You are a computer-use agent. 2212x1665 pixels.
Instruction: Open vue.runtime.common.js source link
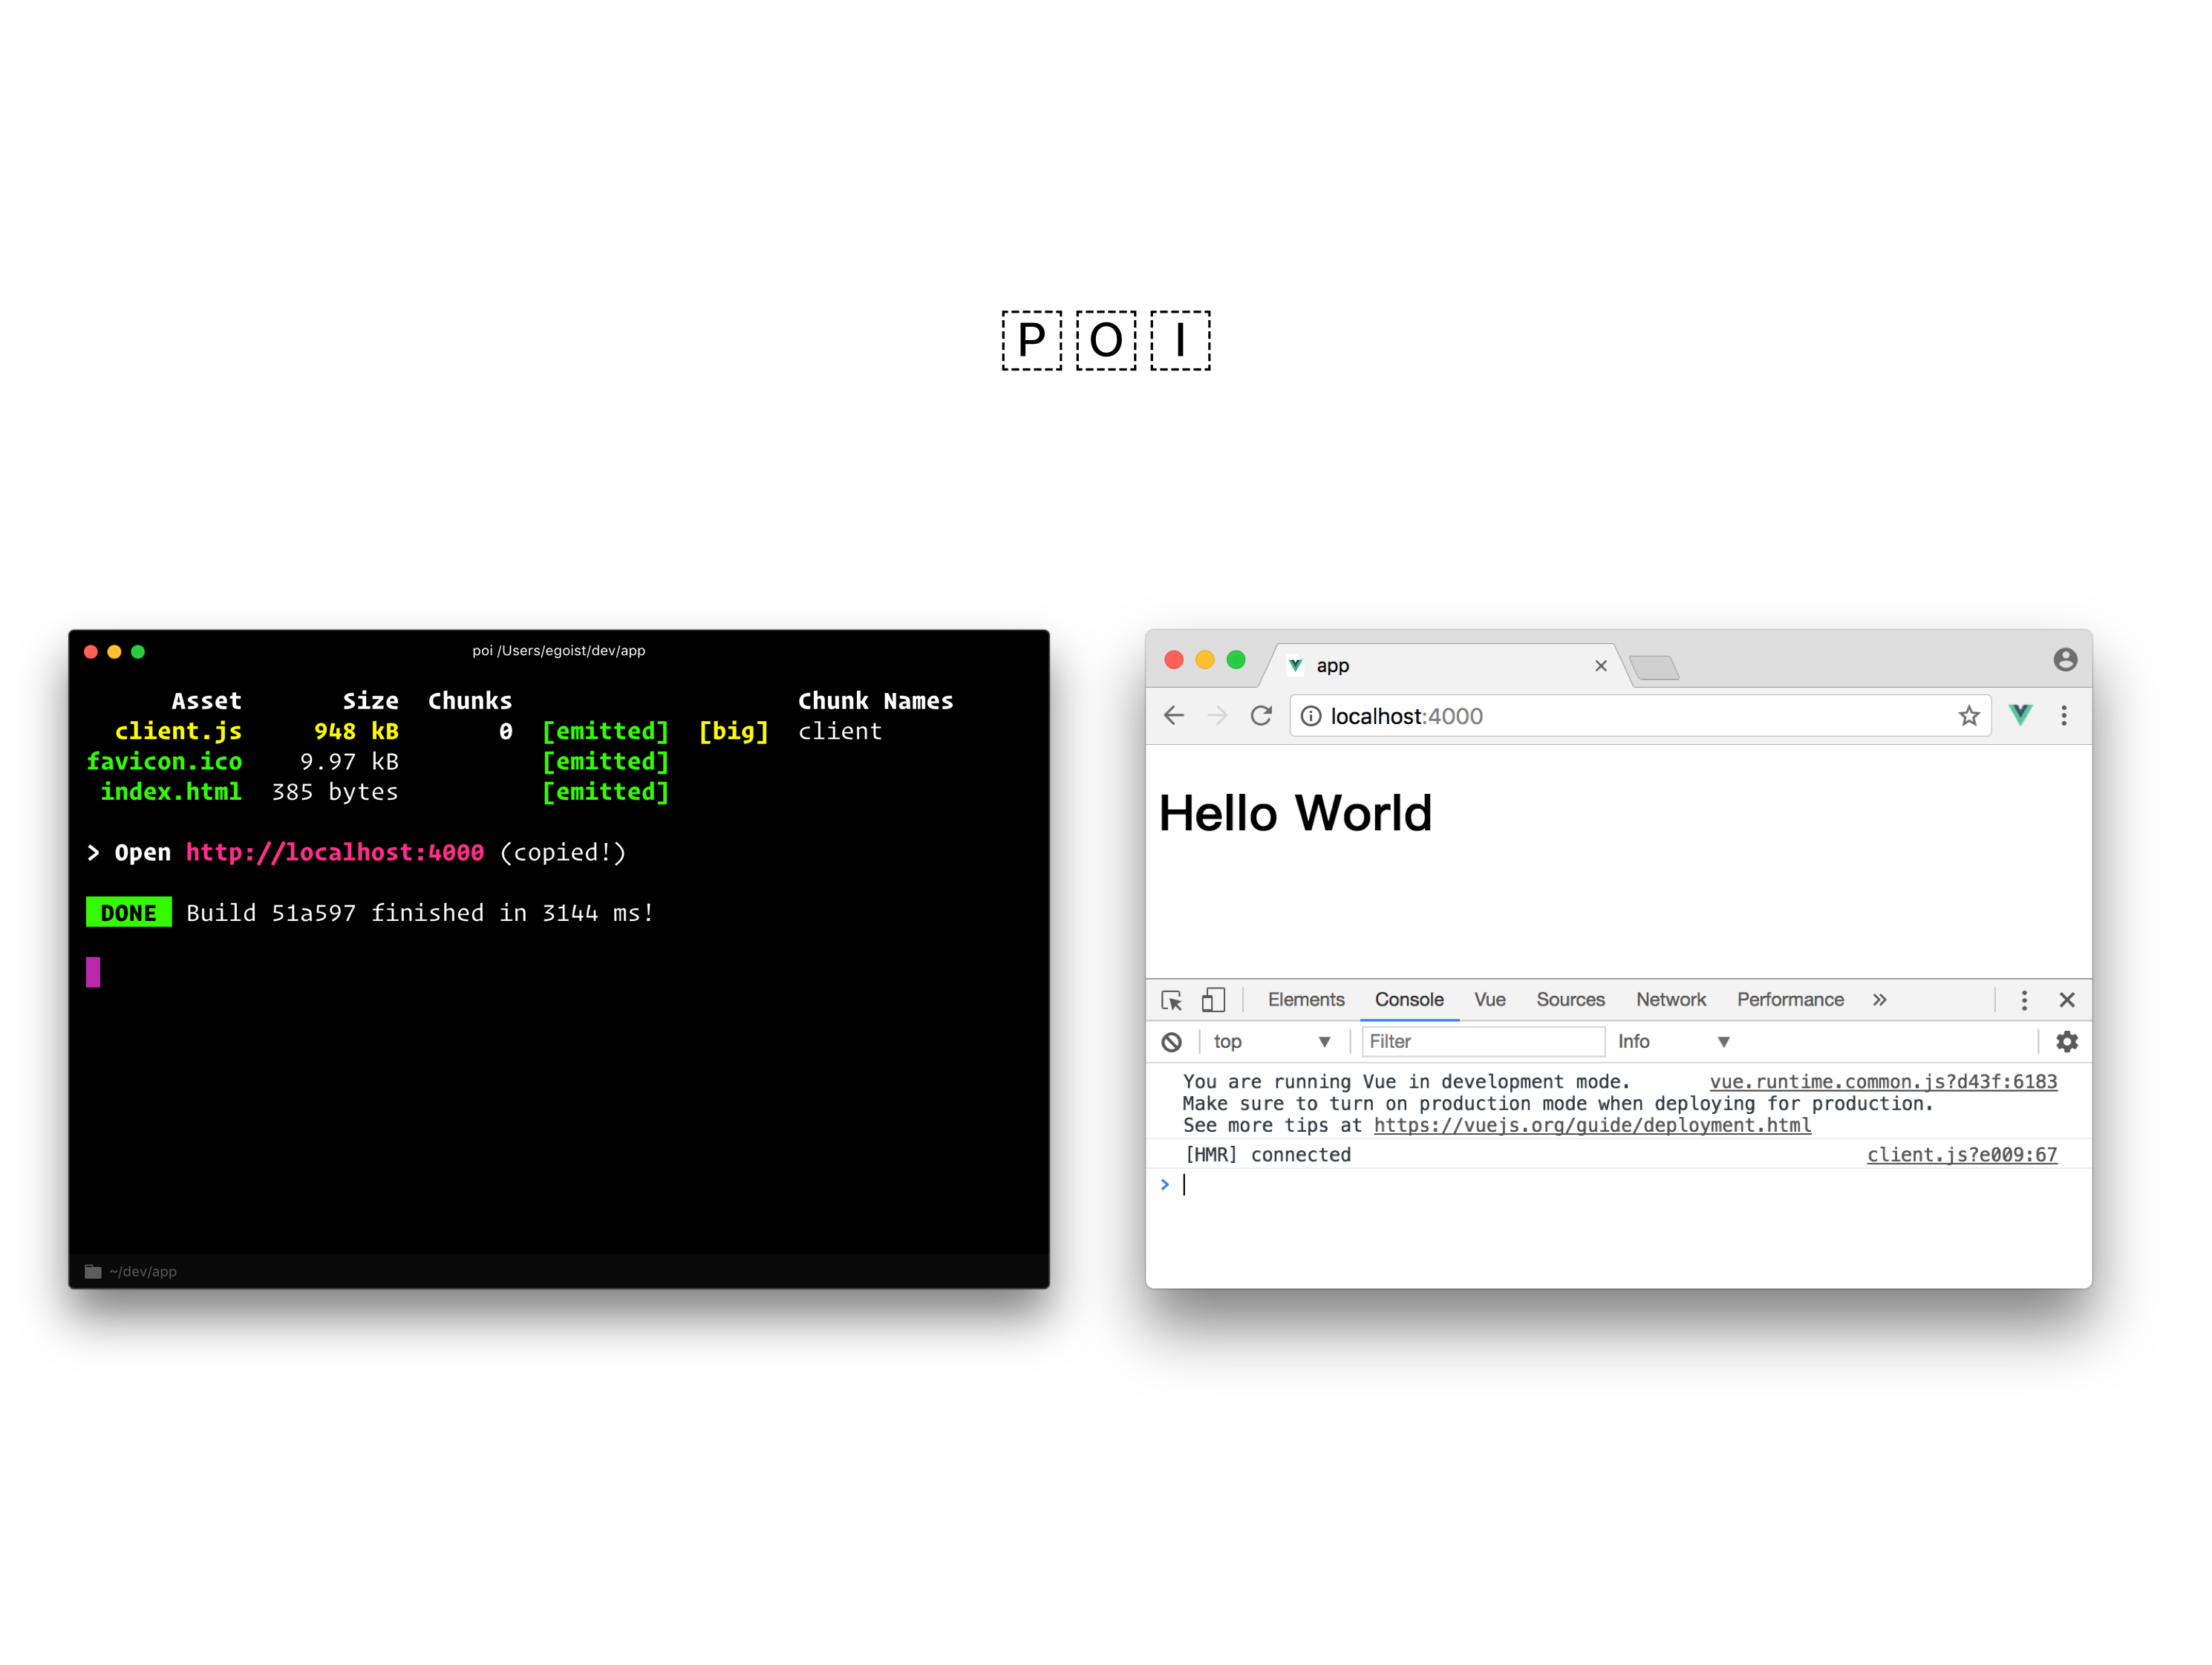click(x=1882, y=1082)
